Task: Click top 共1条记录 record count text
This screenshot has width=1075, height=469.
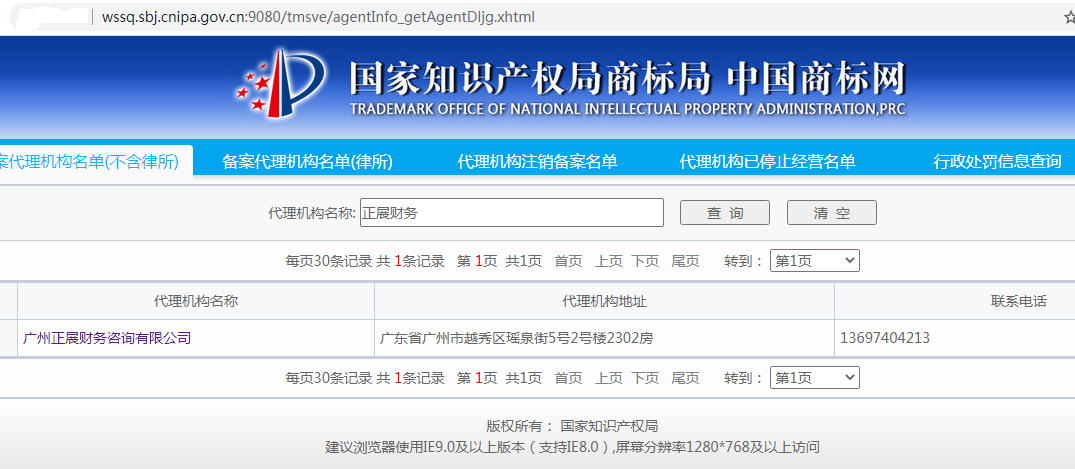Action: [x=411, y=261]
